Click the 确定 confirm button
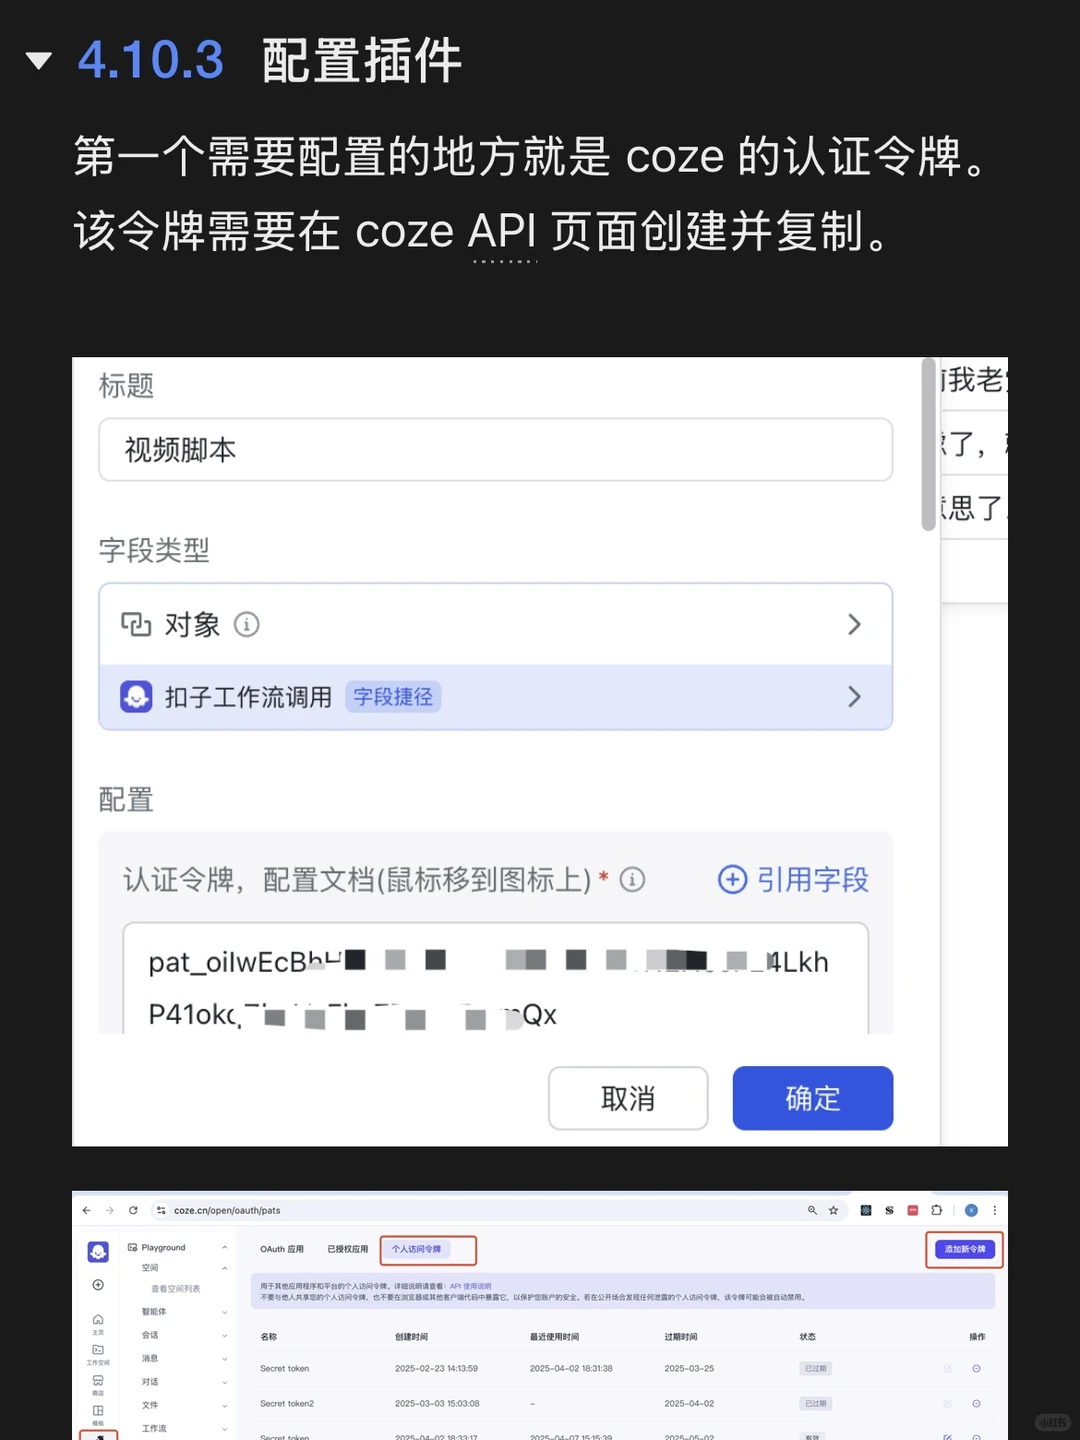Screen dimensions: 1080x1440 point(812,1098)
